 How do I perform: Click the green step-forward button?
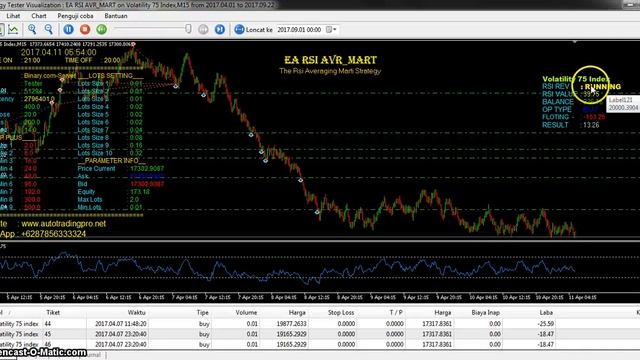click(x=102, y=29)
